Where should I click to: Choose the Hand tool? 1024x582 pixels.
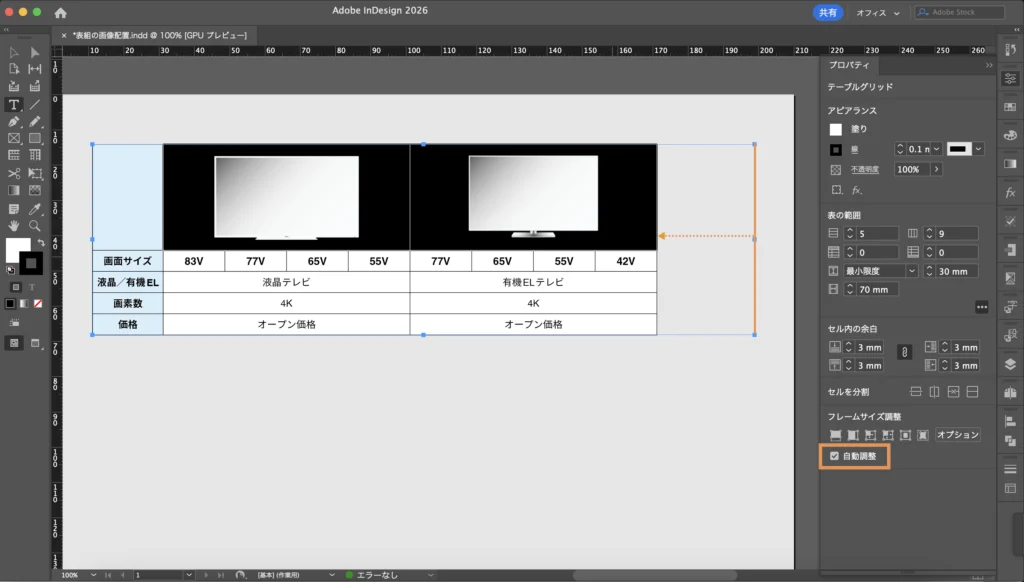click(14, 226)
